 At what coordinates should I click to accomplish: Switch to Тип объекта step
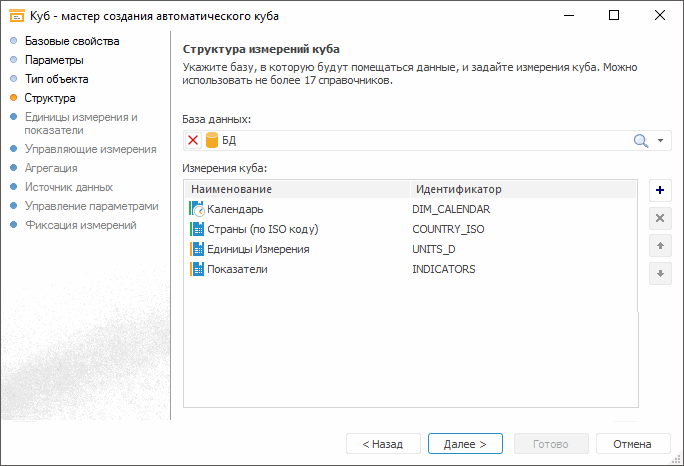click(x=57, y=79)
